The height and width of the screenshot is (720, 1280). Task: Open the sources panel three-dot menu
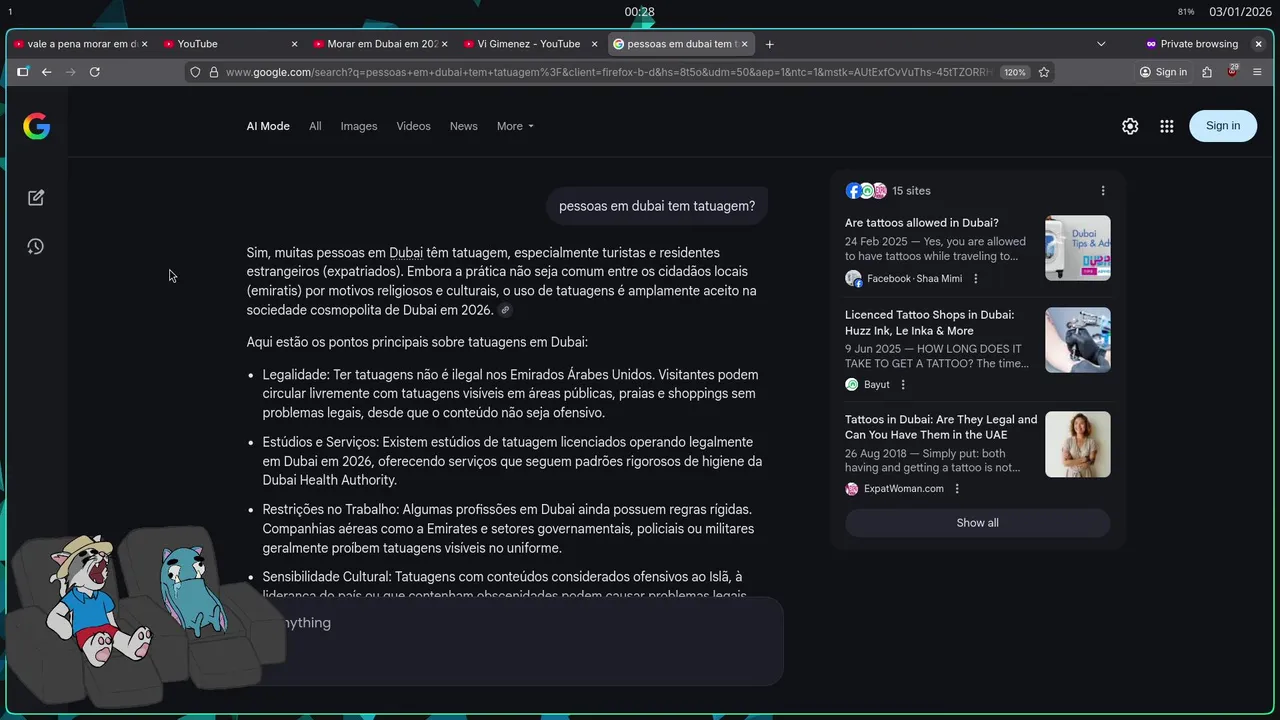point(1103,191)
